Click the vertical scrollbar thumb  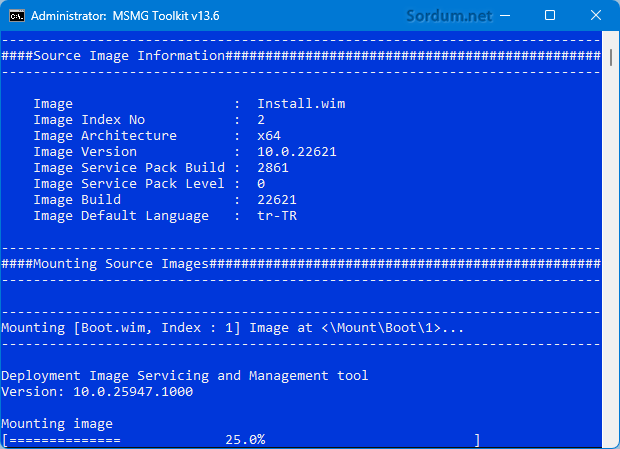[611, 58]
